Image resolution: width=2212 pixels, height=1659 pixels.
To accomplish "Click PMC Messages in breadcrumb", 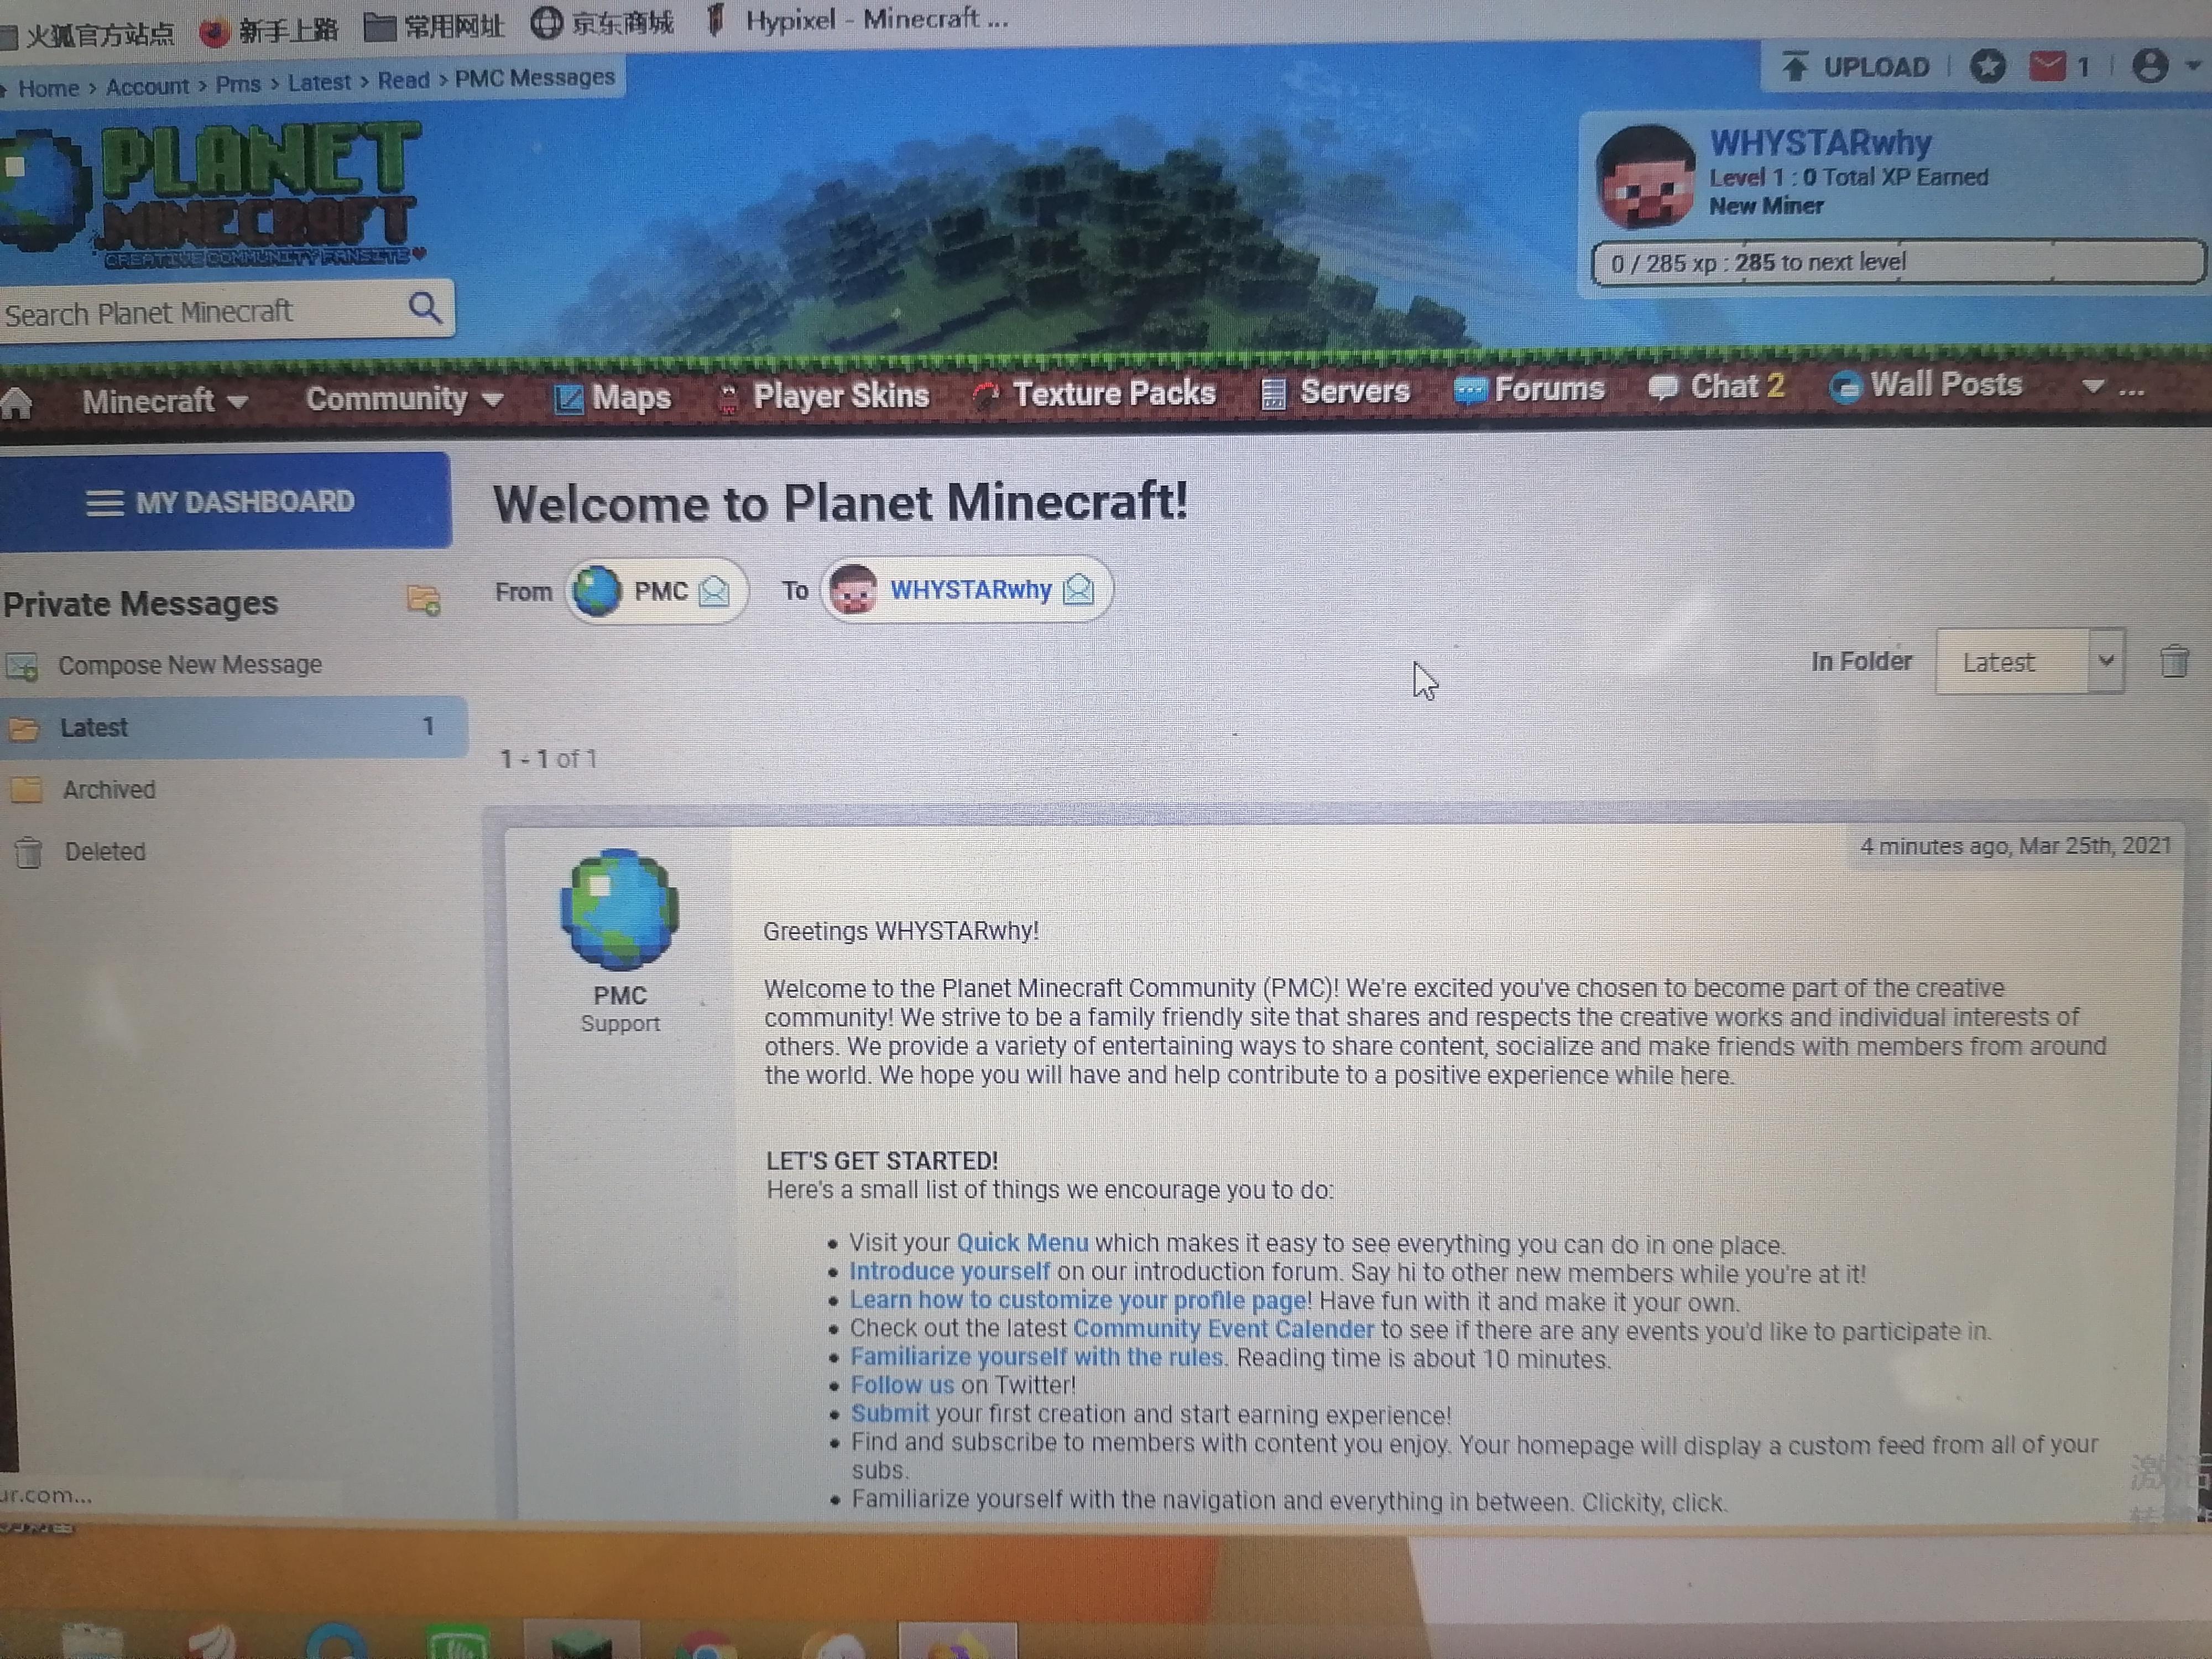I will coord(535,77).
